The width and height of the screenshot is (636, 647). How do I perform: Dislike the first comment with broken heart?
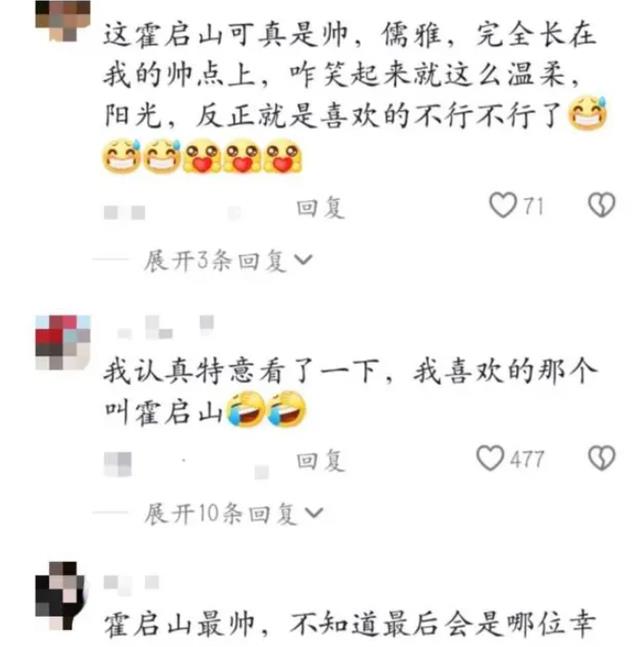pyautogui.click(x=602, y=205)
